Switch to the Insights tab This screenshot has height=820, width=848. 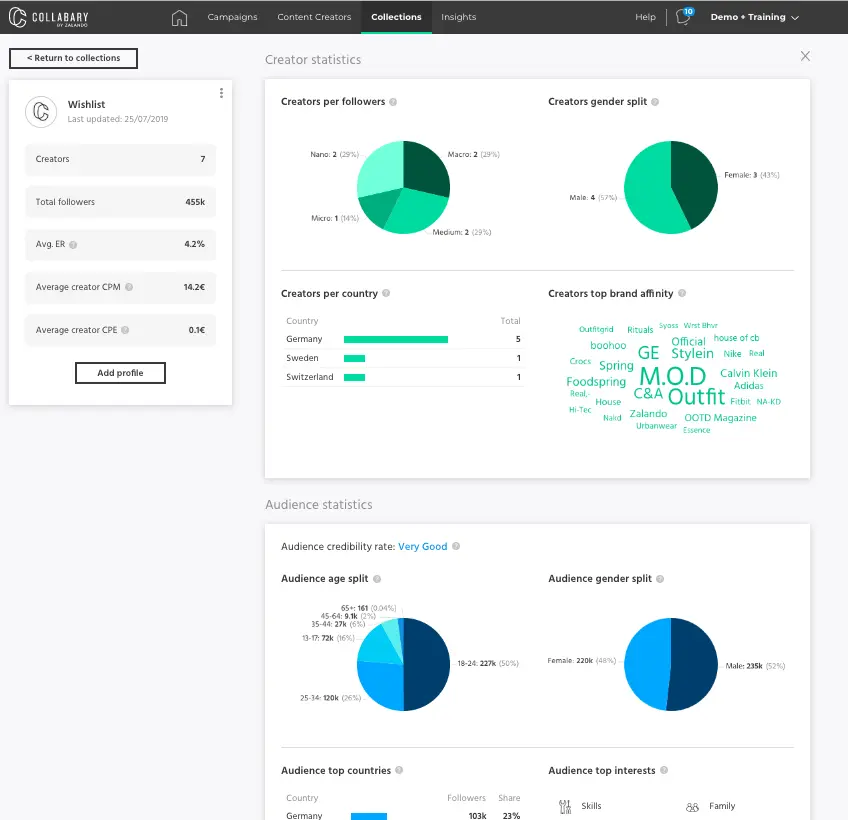pyautogui.click(x=459, y=17)
